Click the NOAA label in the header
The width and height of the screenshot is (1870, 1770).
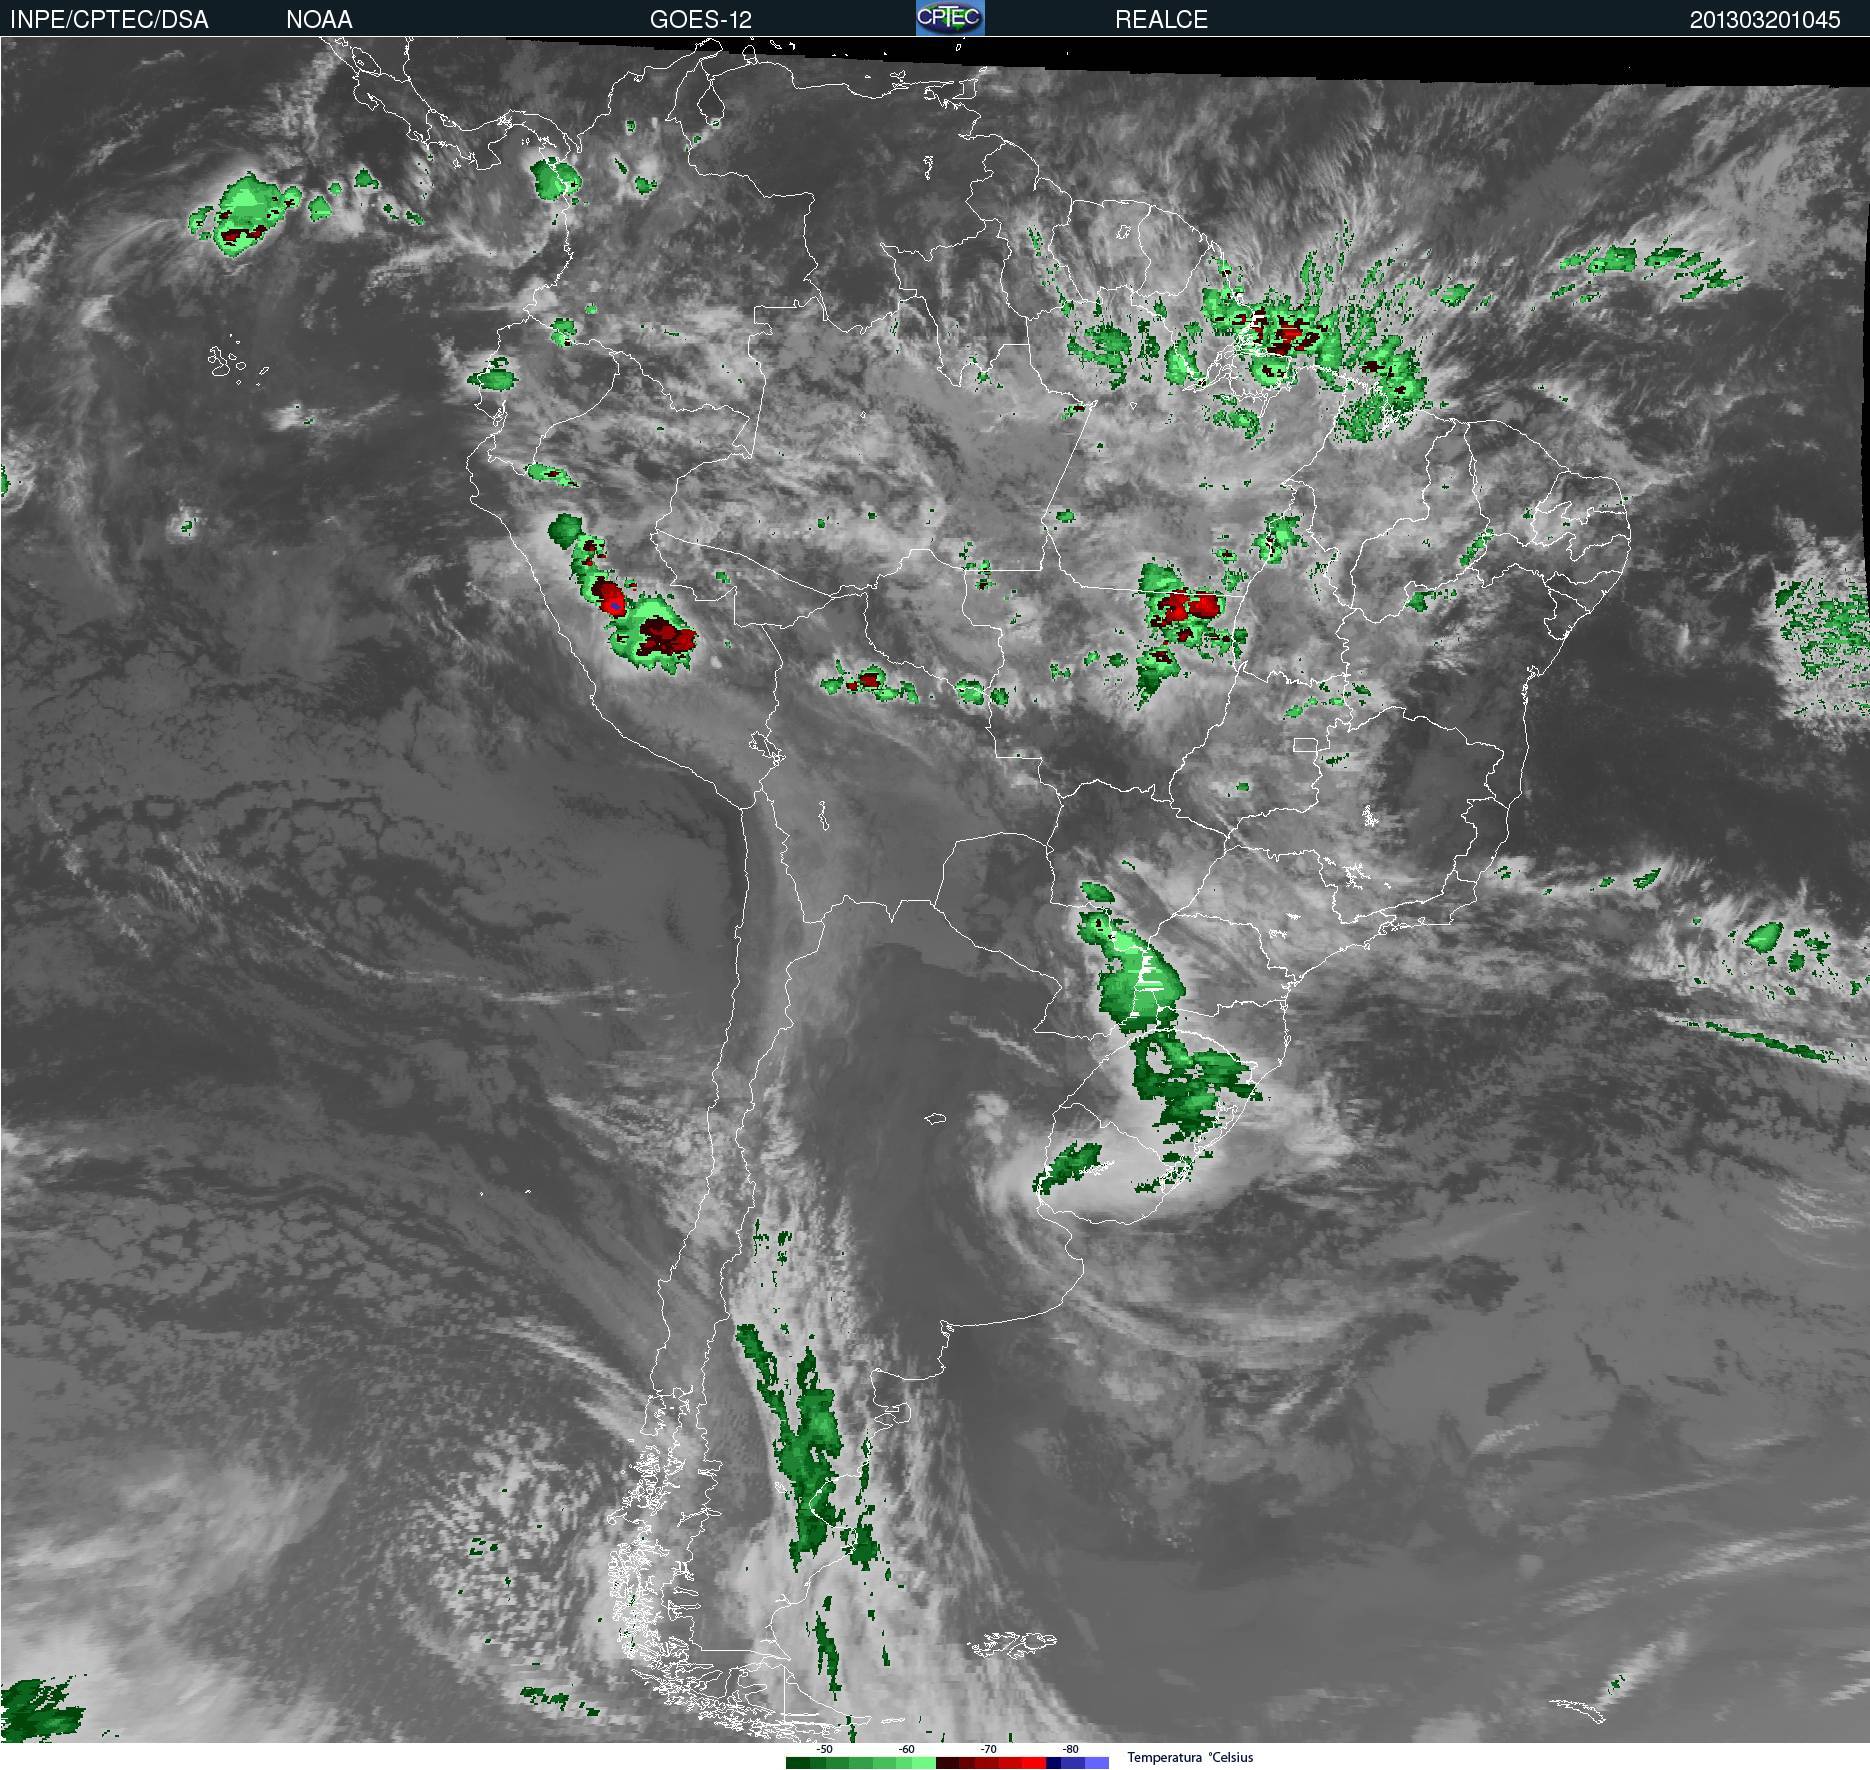319,19
